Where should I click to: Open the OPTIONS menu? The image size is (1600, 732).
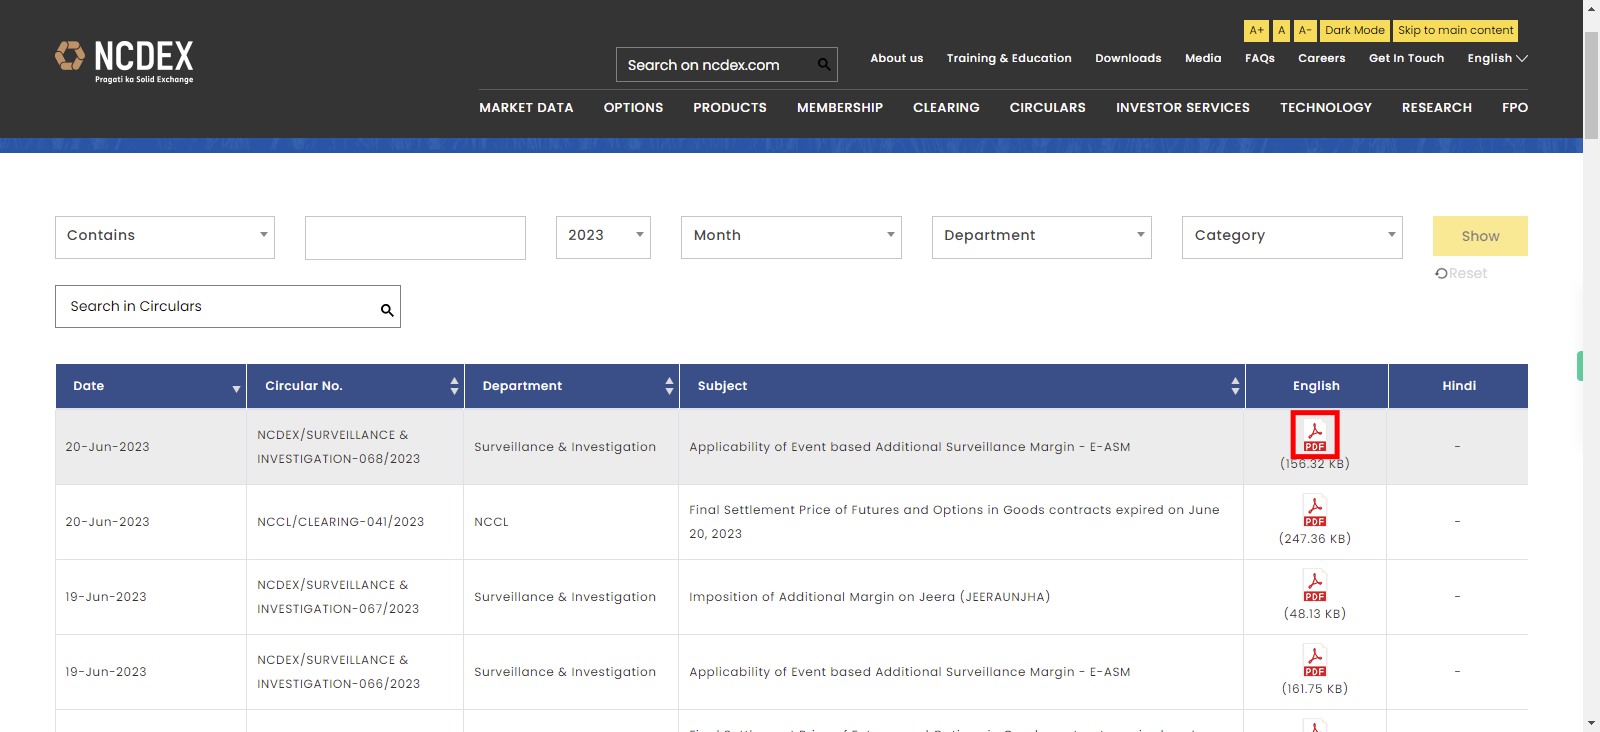coord(633,108)
